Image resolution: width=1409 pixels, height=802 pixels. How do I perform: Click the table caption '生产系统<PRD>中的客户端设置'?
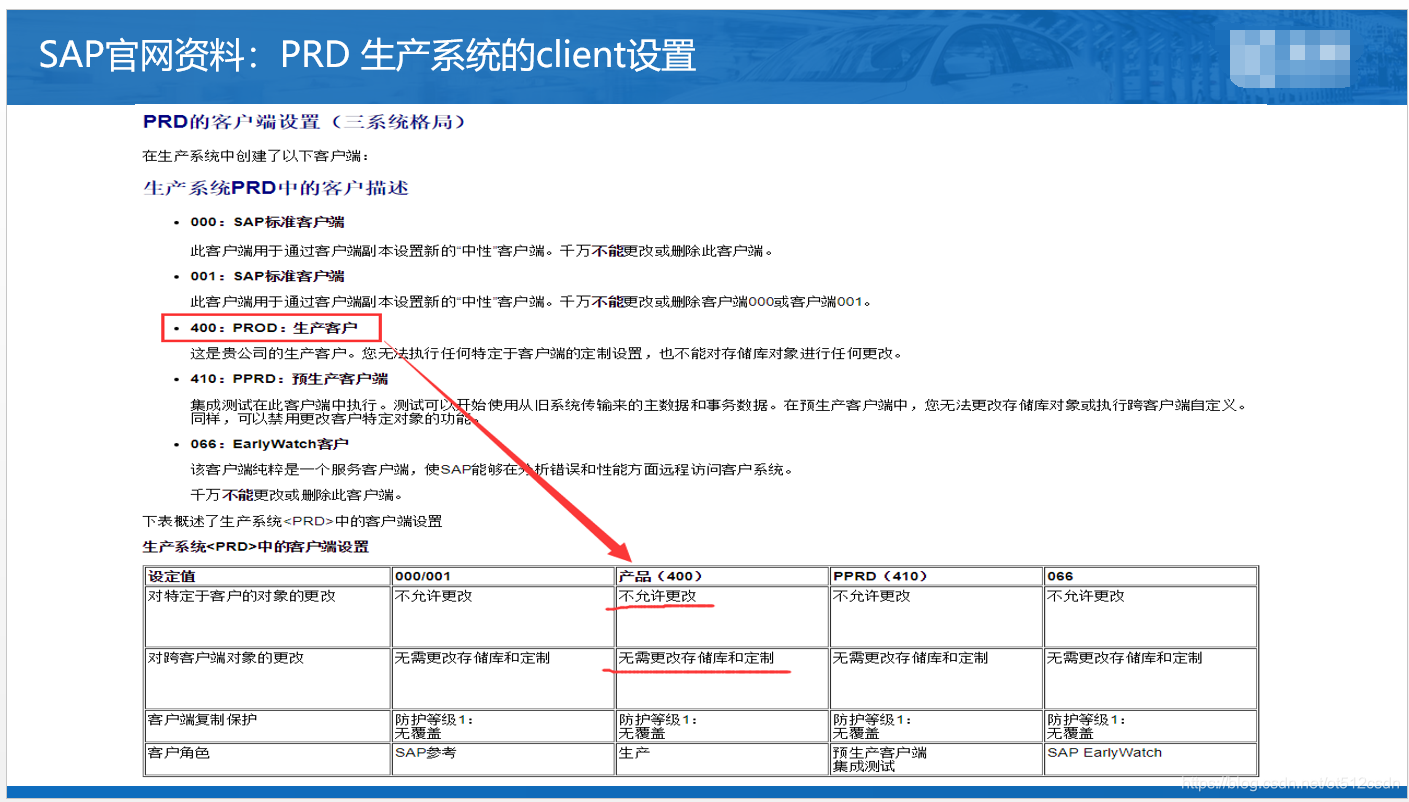[x=256, y=547]
